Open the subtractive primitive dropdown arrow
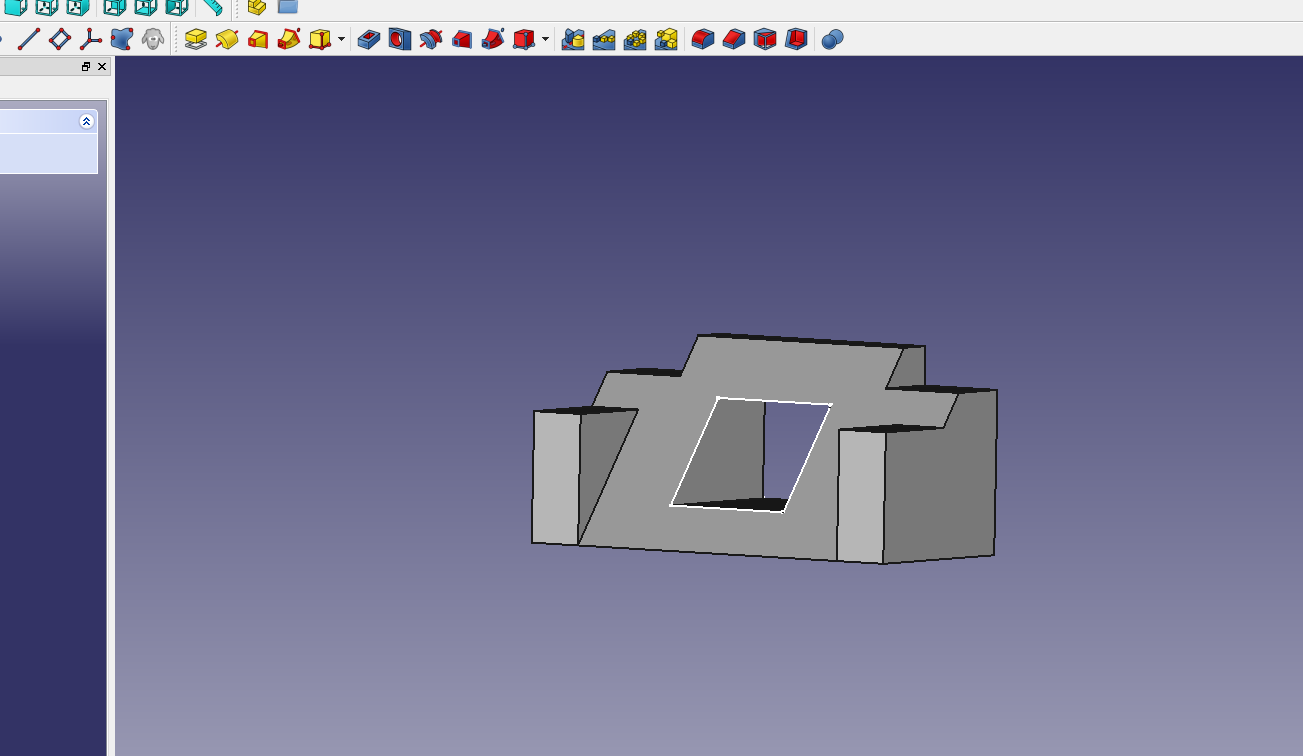 pyautogui.click(x=546, y=40)
